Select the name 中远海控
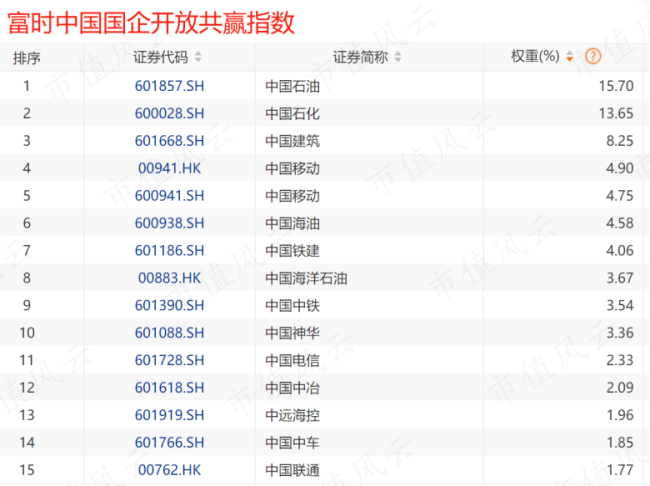650x486 pixels. (293, 415)
